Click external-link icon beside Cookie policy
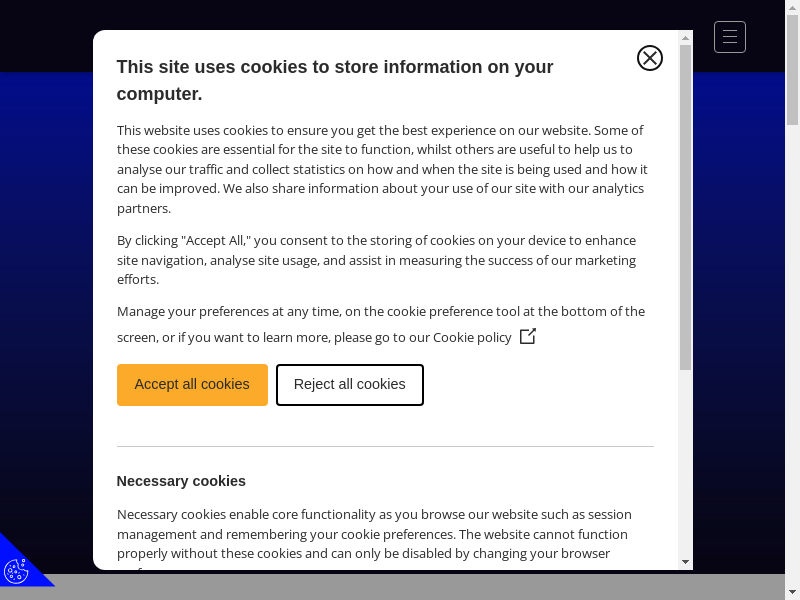The image size is (800, 600). click(x=528, y=336)
